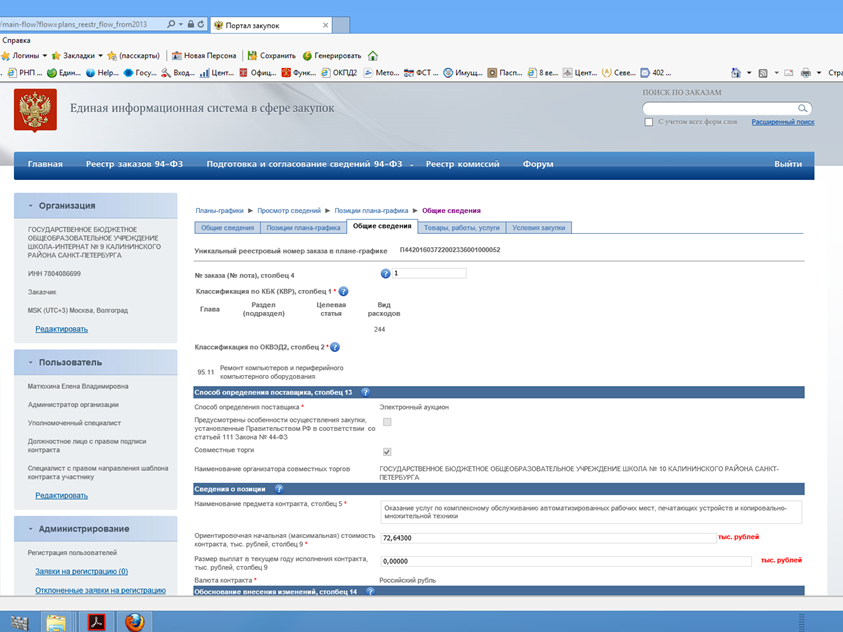Click Новая Персона toolbar button
843x632 pixels.
(x=204, y=55)
